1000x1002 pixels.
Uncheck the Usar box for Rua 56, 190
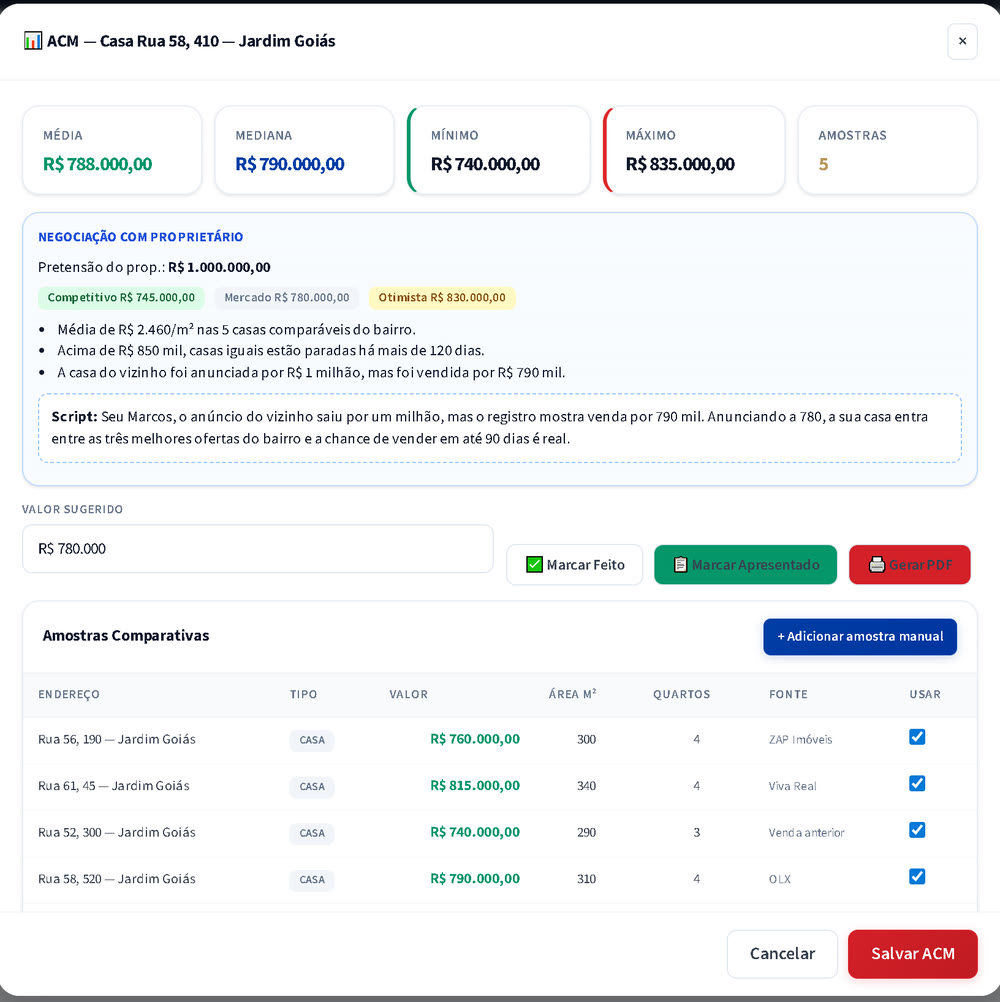tap(917, 737)
